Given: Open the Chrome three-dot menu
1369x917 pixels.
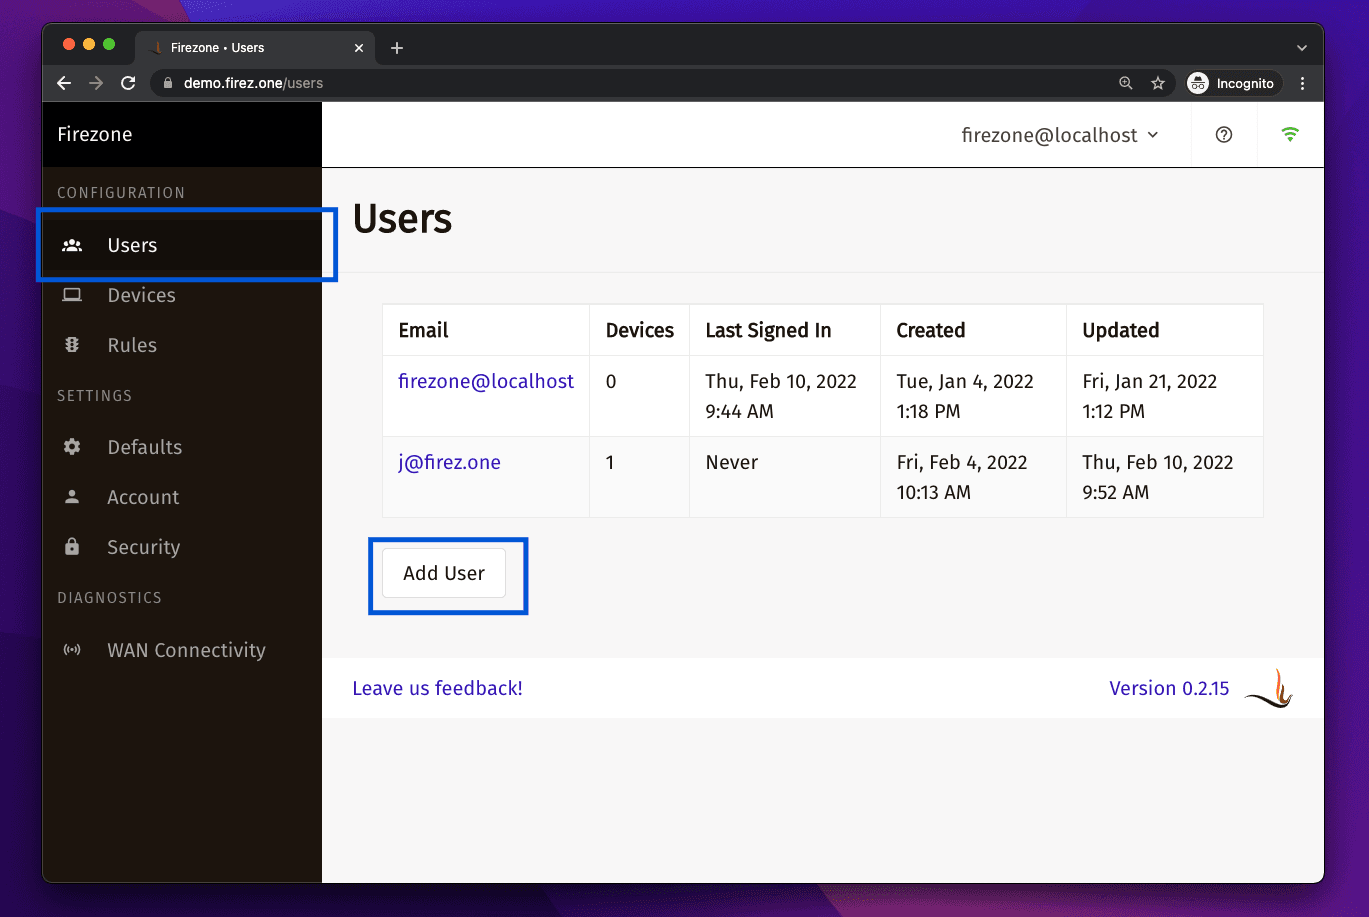Looking at the screenshot, I should (1303, 83).
